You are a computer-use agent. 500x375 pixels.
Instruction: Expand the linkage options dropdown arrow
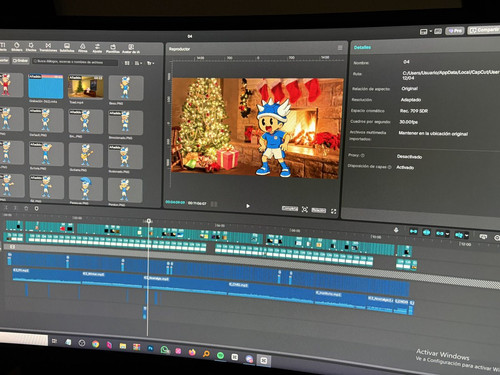(x=447, y=234)
